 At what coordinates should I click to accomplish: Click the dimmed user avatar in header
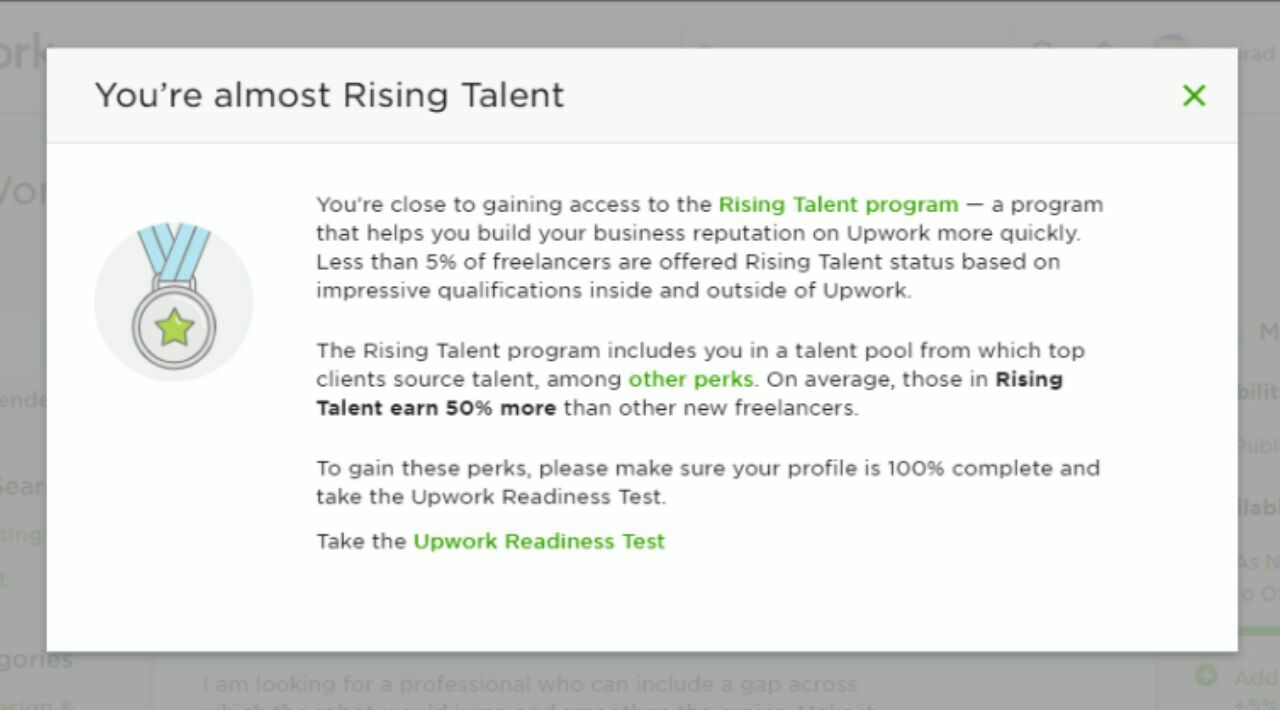click(x=1172, y=42)
